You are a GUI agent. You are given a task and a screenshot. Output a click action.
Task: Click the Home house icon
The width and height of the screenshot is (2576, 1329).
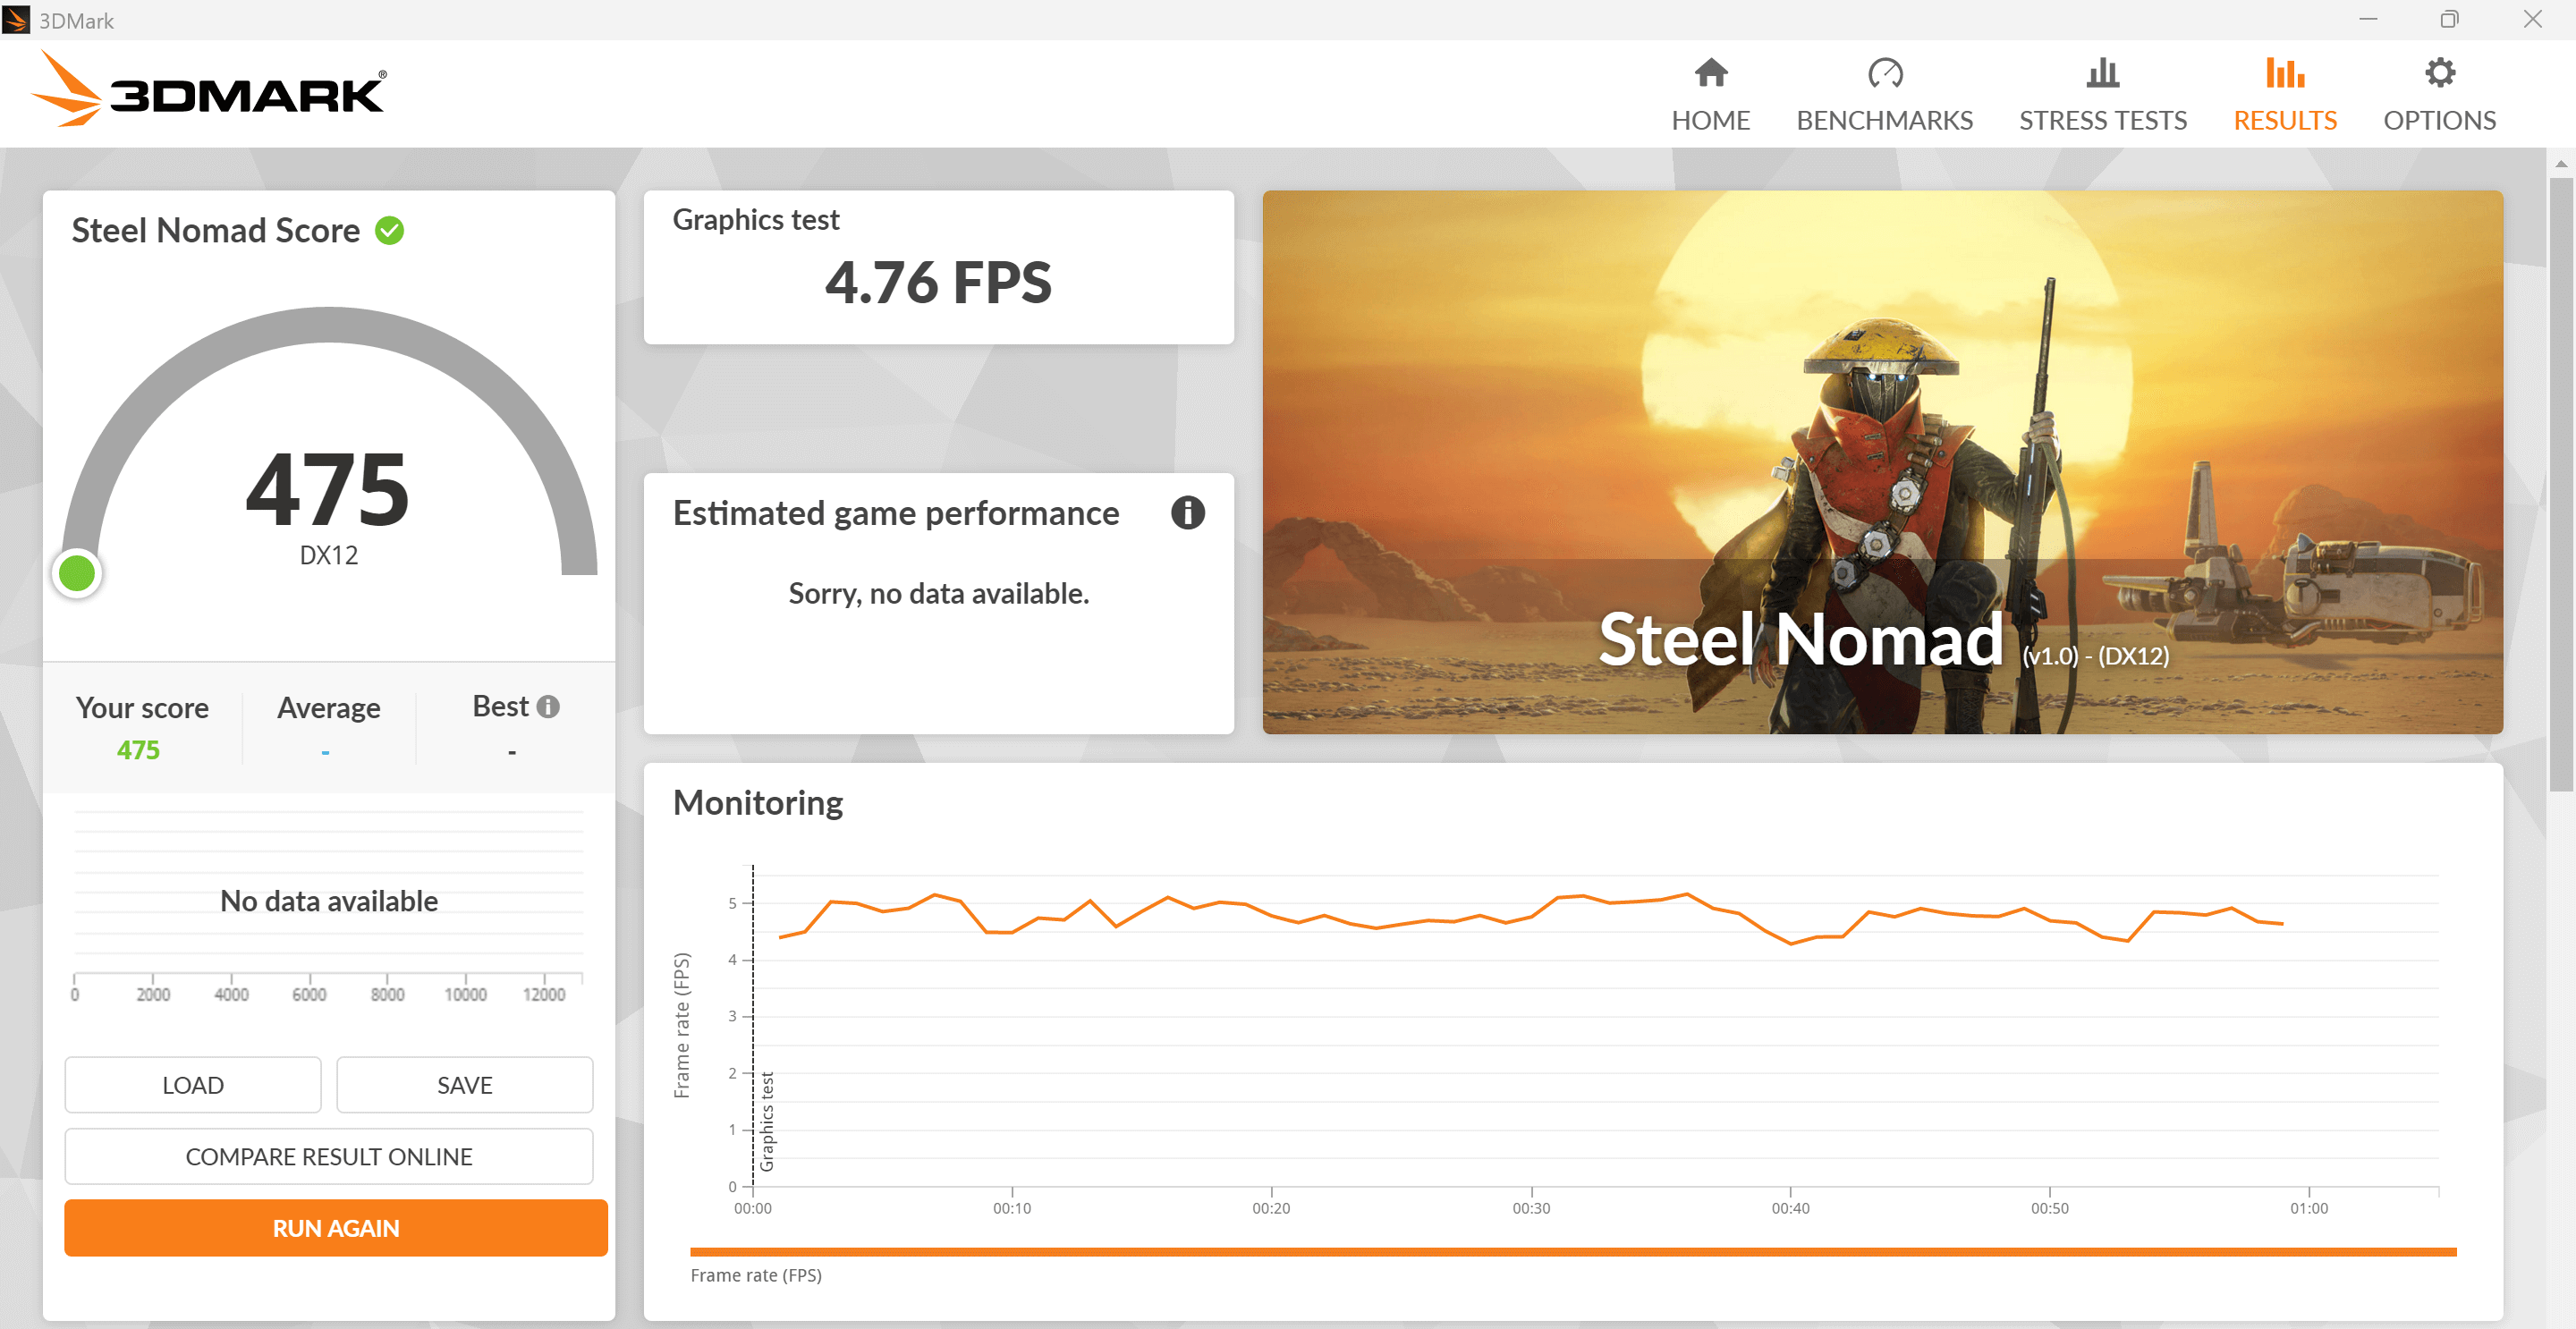1710,73
